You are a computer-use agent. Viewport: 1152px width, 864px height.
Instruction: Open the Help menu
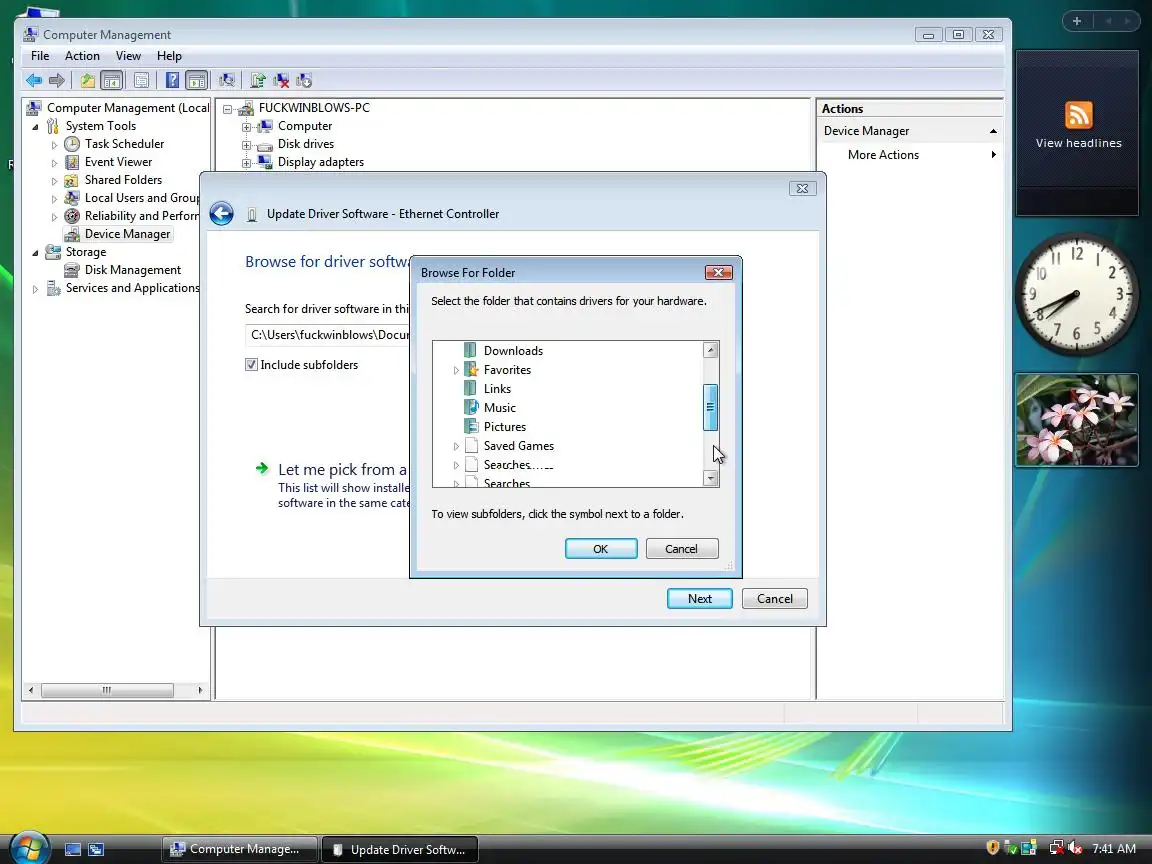tap(169, 56)
